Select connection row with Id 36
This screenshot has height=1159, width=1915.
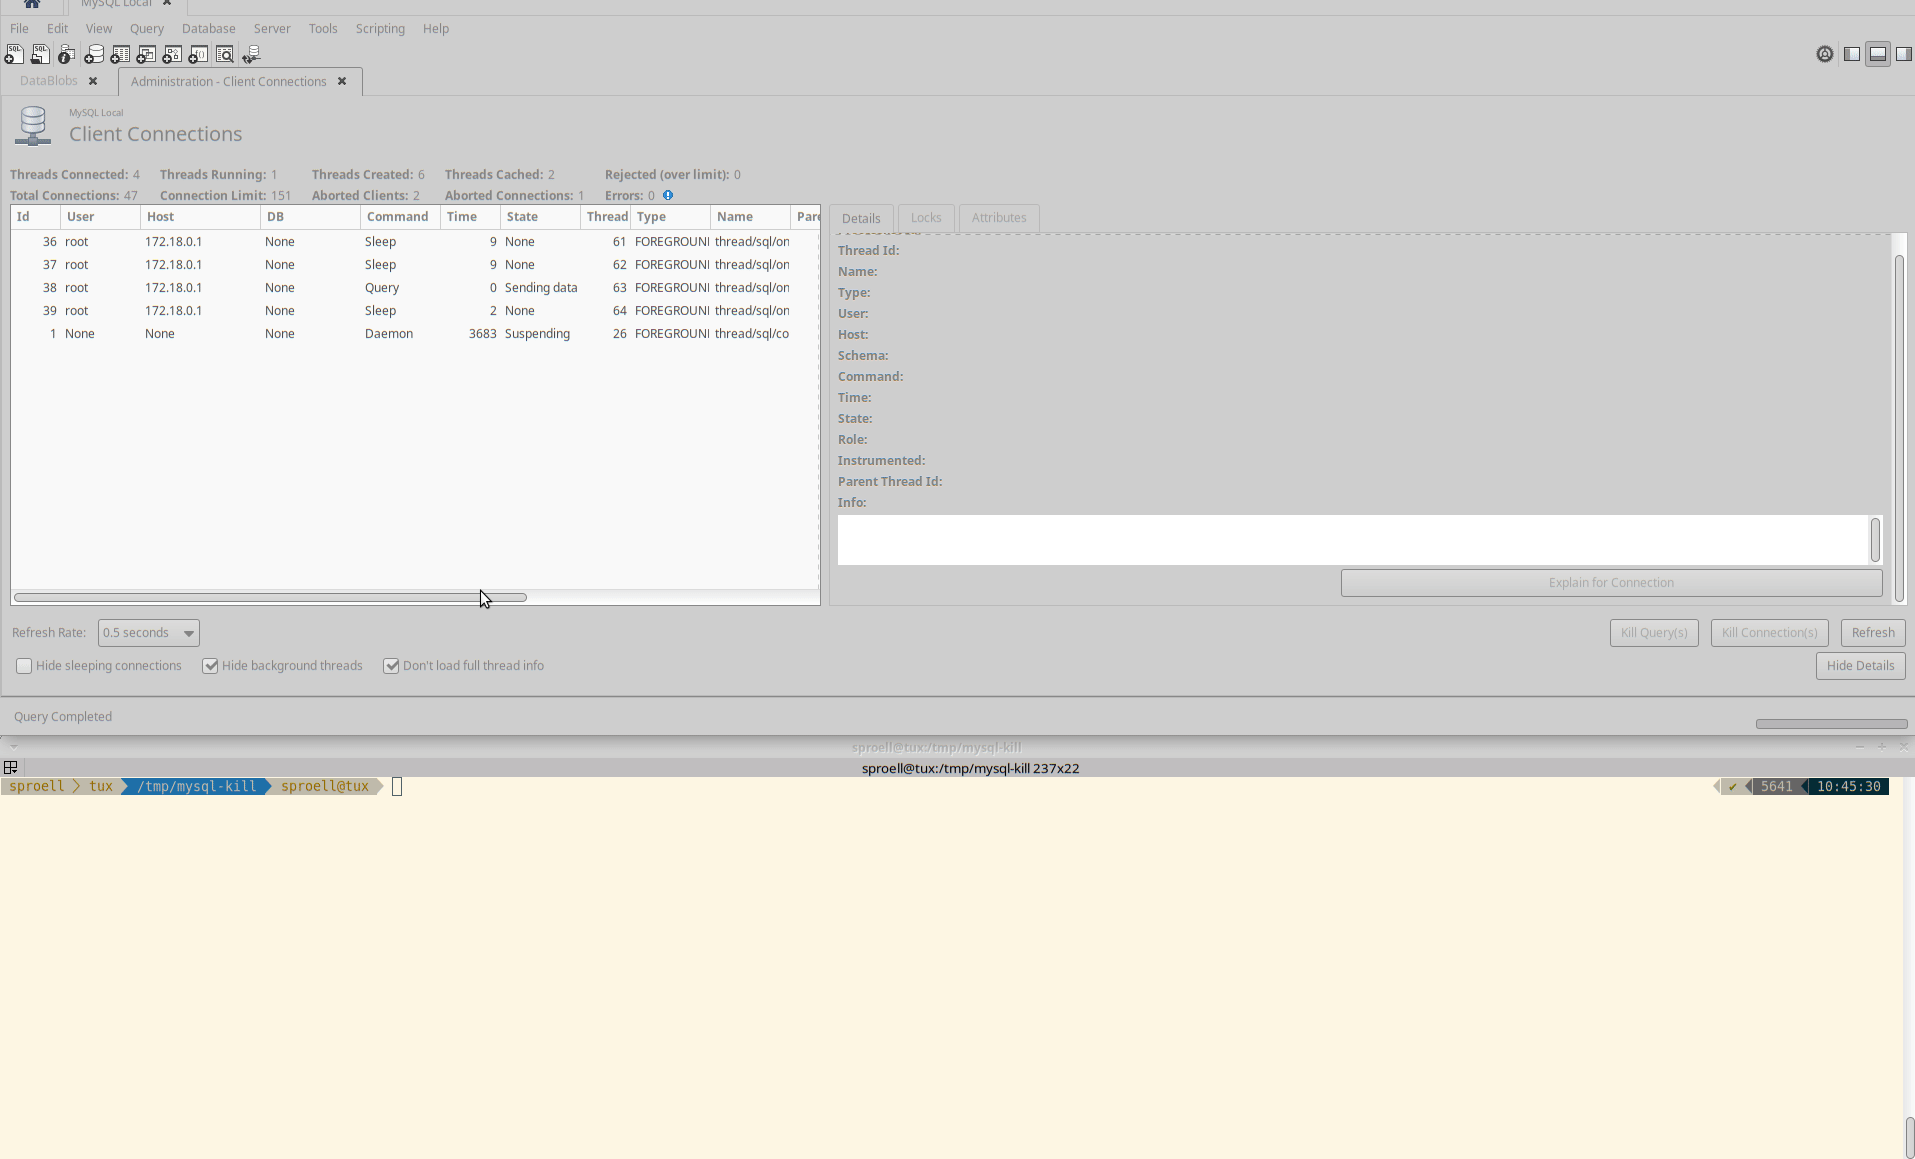click(415, 242)
